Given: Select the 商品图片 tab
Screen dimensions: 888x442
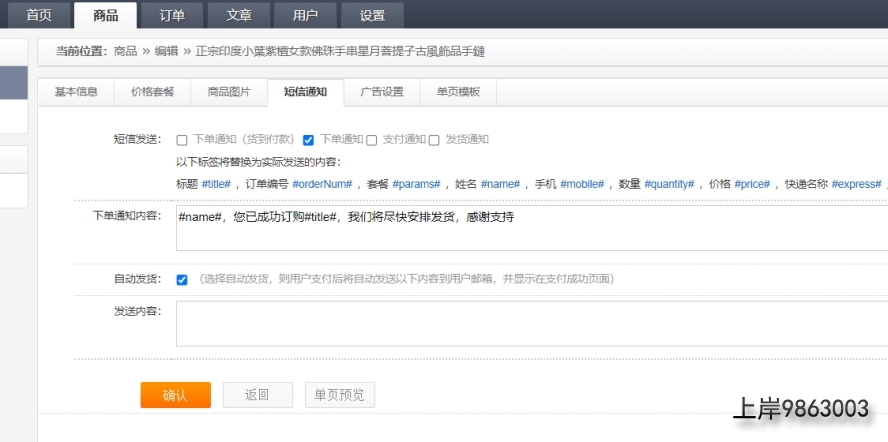Looking at the screenshot, I should click(229, 92).
